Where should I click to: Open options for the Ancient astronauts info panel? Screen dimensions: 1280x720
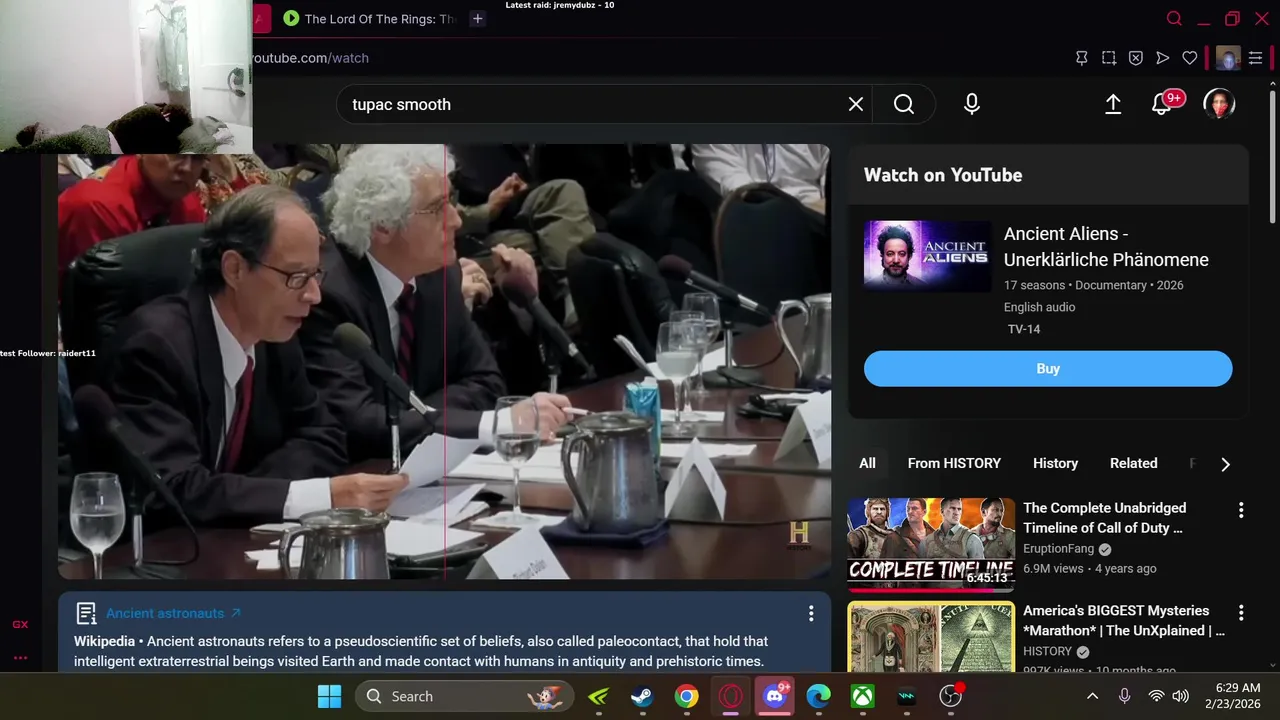811,613
